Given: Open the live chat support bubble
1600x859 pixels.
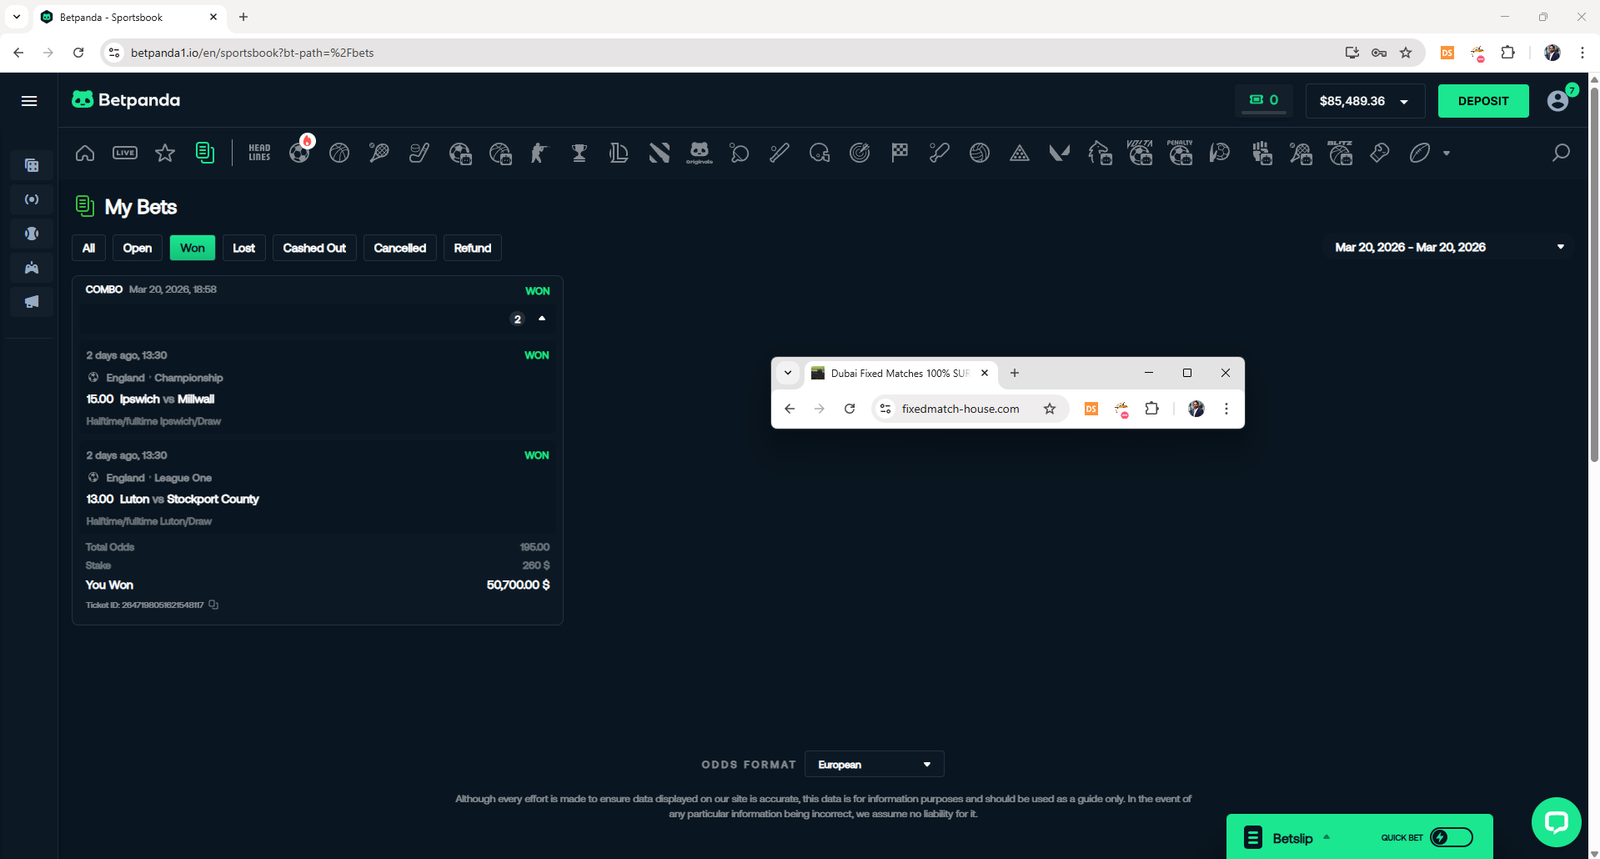Looking at the screenshot, I should (x=1556, y=822).
